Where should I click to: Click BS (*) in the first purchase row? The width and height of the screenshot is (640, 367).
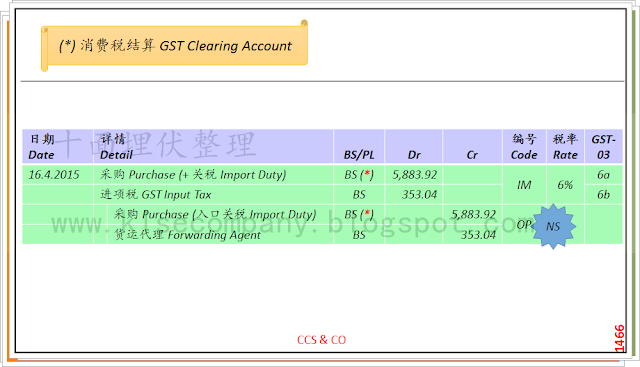point(359,175)
